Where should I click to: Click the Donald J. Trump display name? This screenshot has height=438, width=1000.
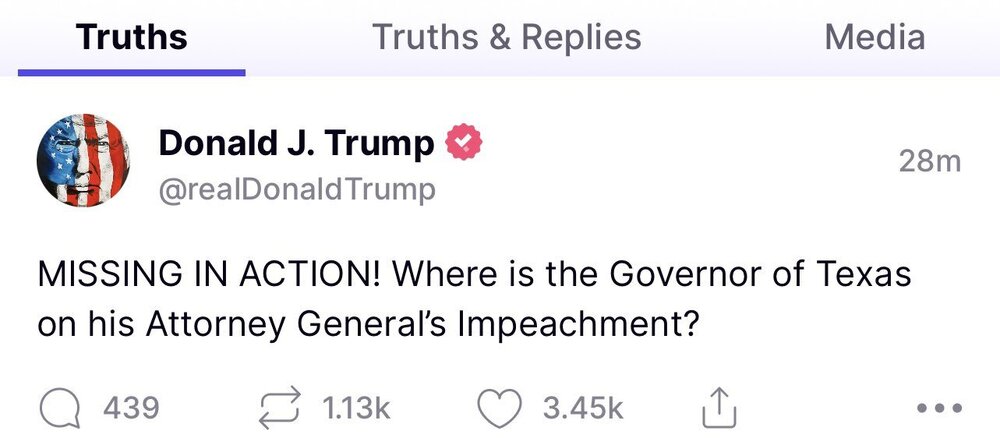[296, 145]
